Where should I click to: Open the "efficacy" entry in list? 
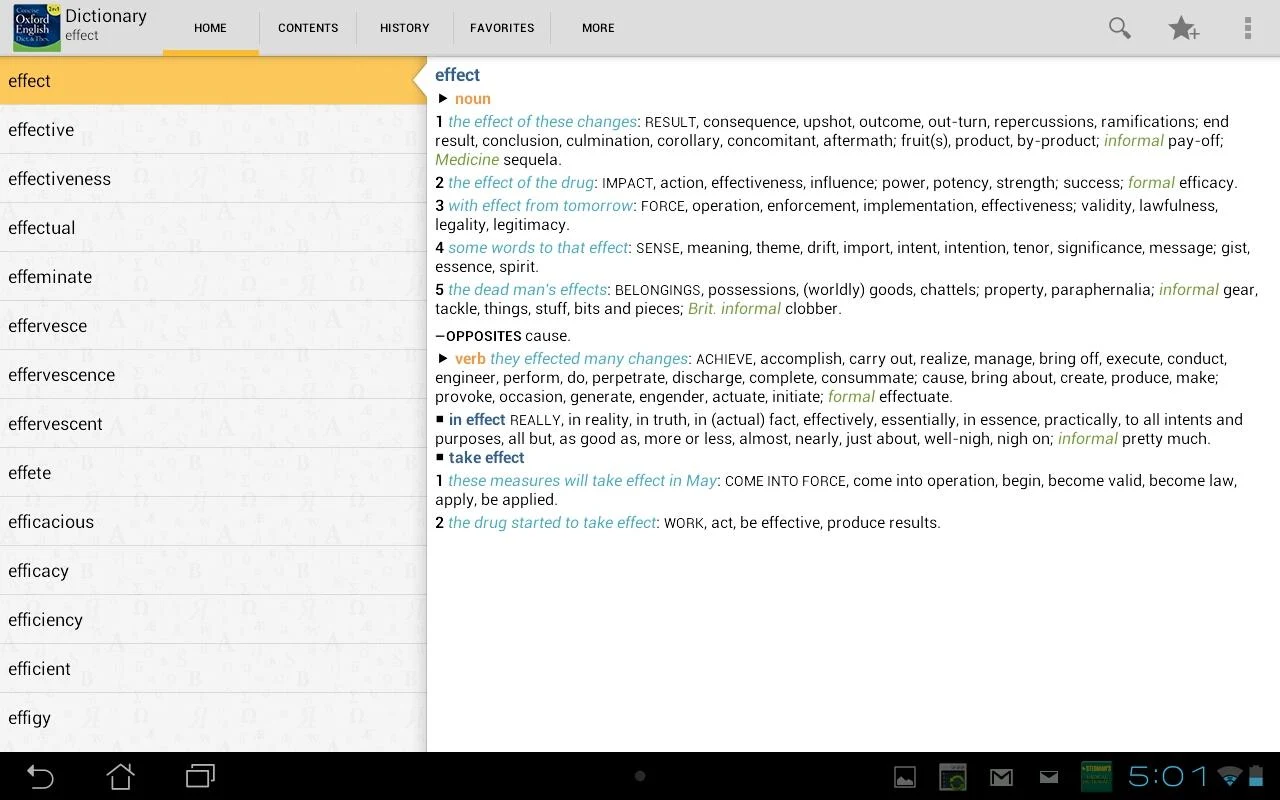38,571
